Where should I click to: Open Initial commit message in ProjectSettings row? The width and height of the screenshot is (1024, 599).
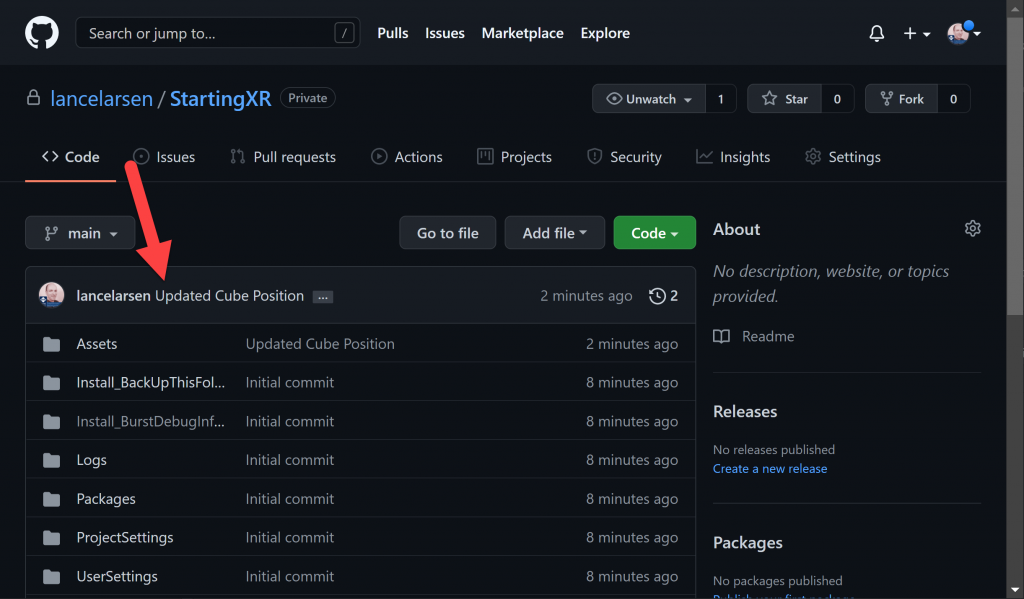coord(290,538)
